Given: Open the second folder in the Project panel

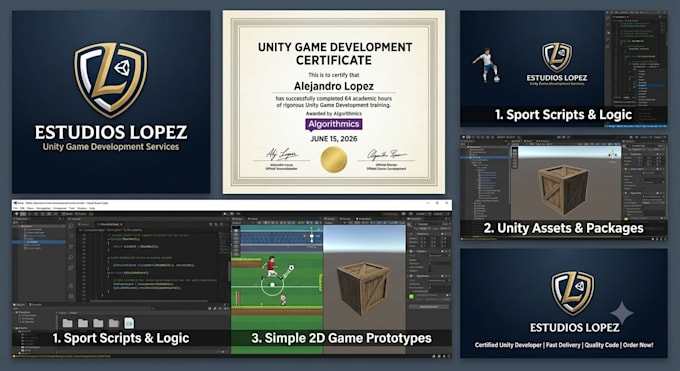Looking at the screenshot, I should [x=83, y=323].
